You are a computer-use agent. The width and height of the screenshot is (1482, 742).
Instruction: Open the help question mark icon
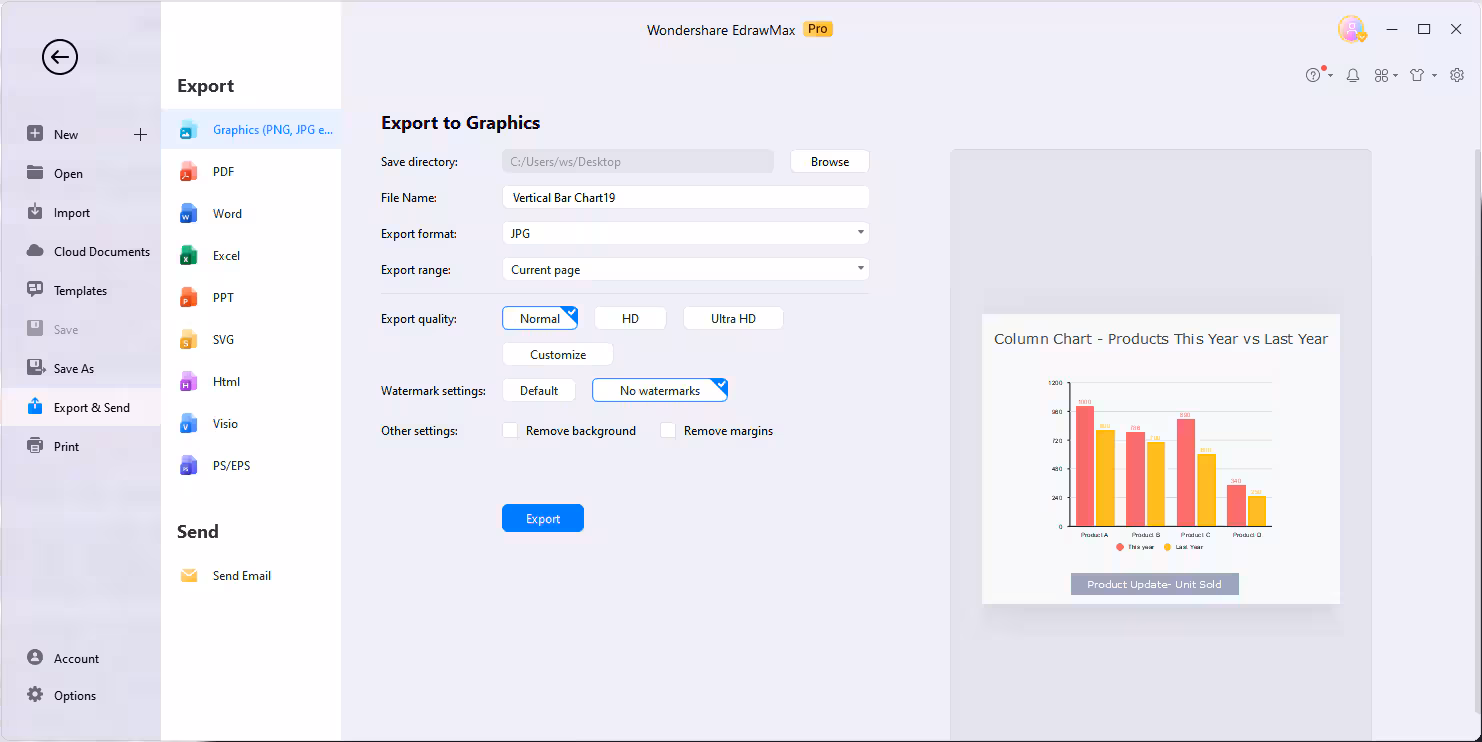point(1314,75)
